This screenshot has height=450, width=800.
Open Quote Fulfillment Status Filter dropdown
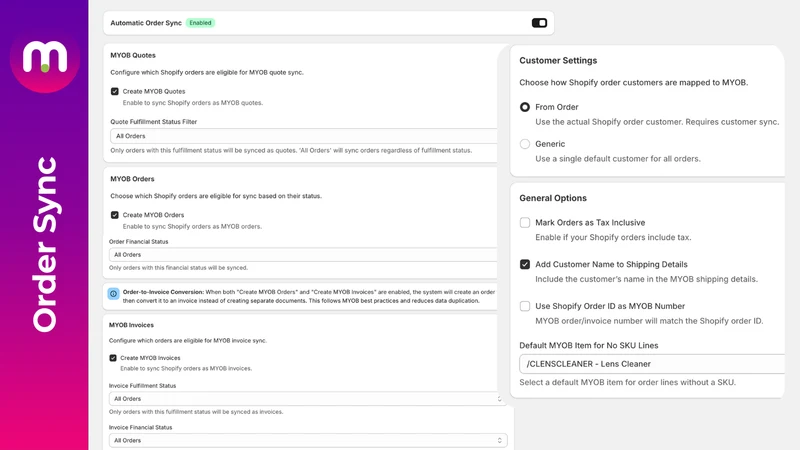[x=304, y=136]
